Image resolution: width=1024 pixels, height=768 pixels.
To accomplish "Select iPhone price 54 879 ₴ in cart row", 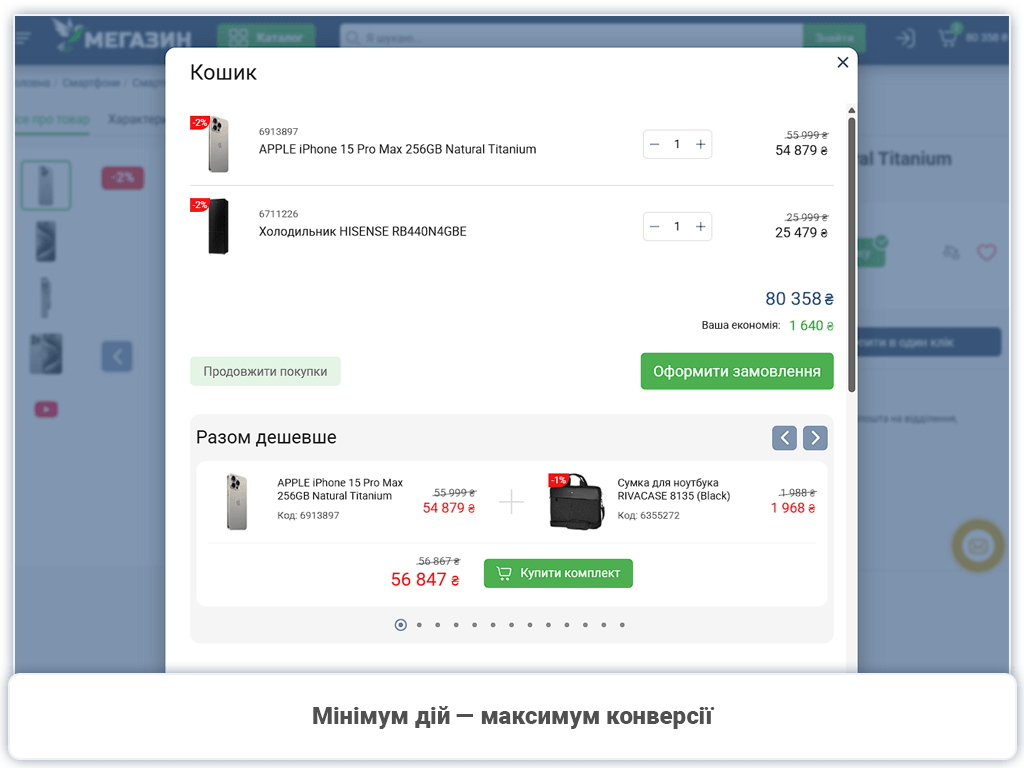I will point(801,151).
